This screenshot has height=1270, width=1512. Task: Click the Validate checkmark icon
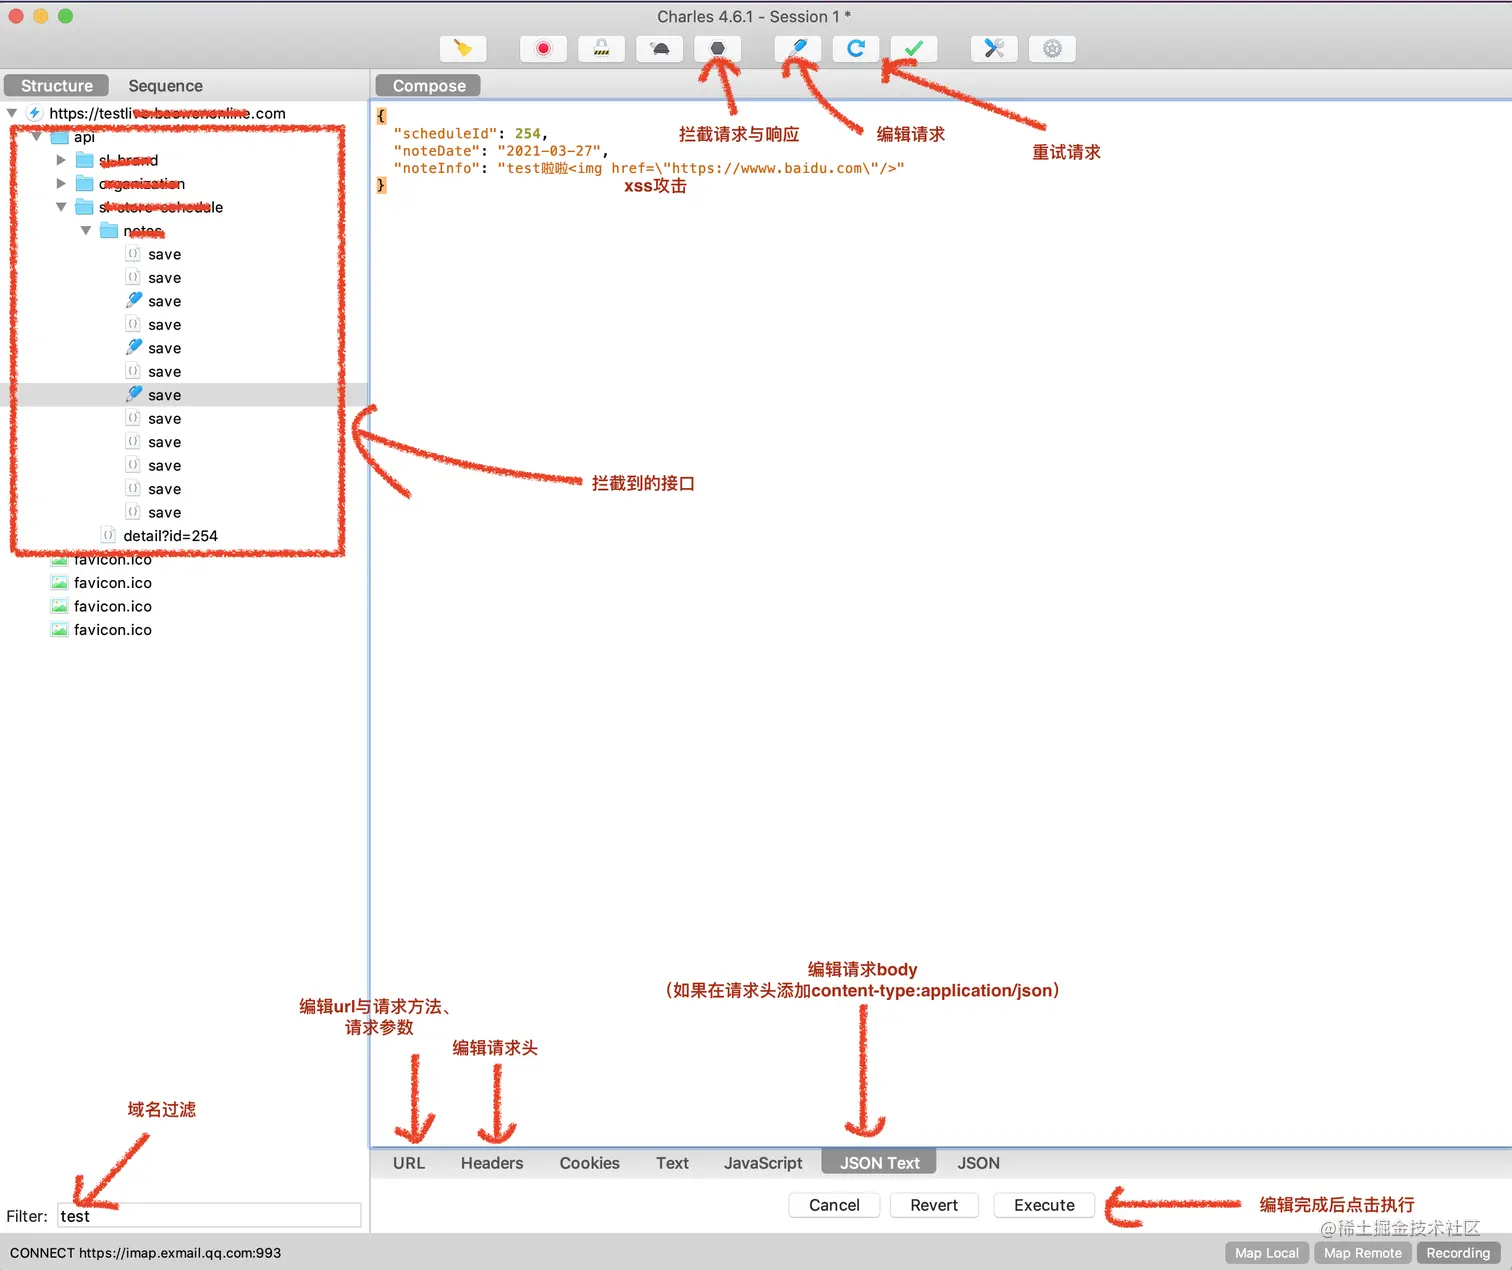914,49
